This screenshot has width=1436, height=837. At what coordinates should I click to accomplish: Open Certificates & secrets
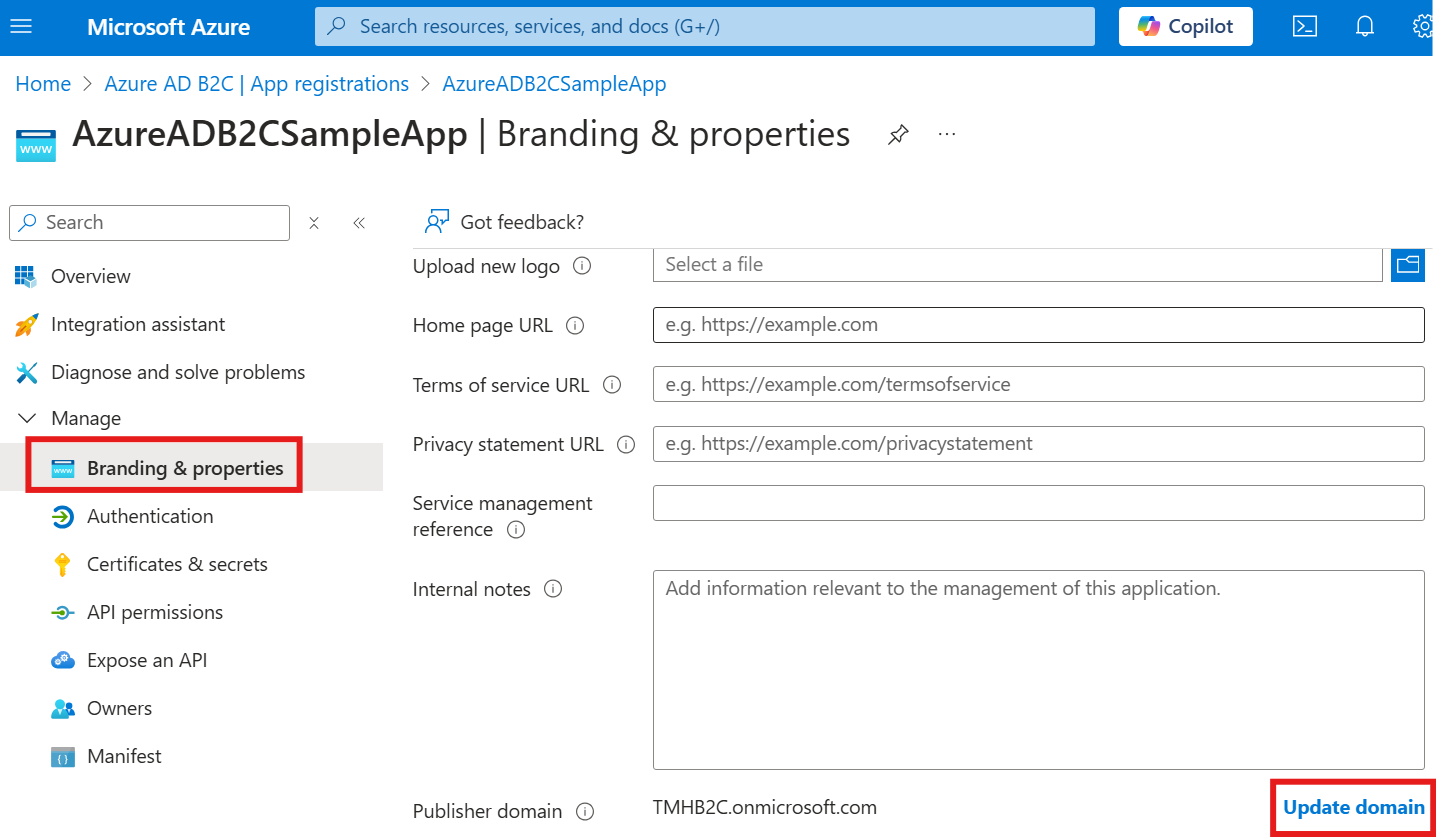(177, 564)
